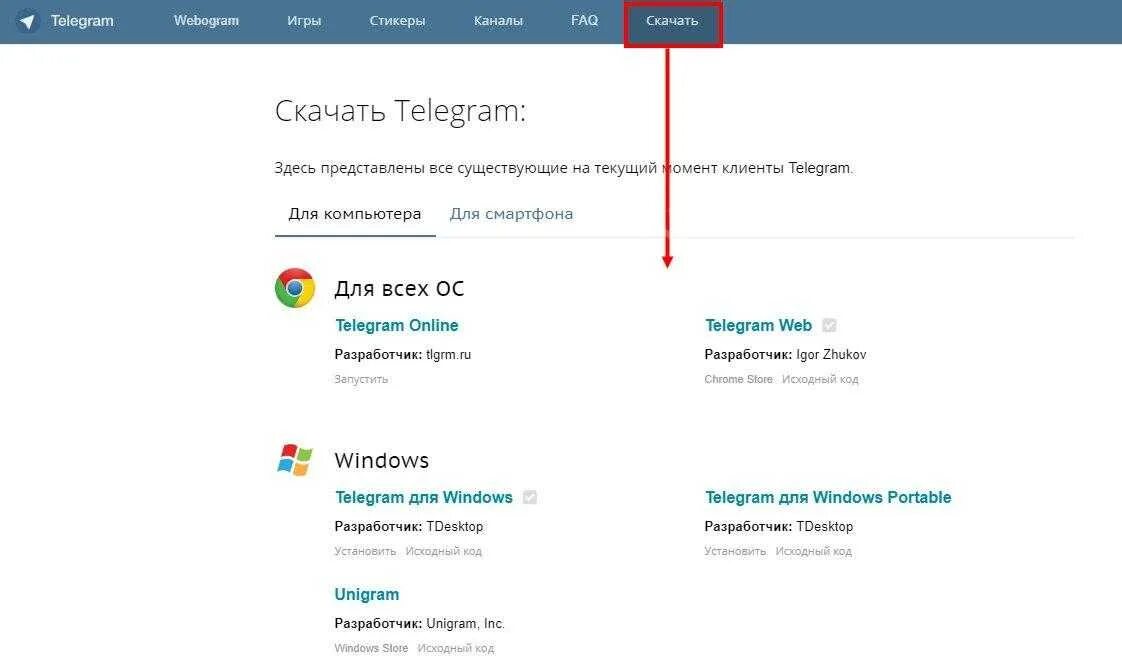The width and height of the screenshot is (1122, 665).
Task: Switch to the Для смартфона tab
Action: 511,214
